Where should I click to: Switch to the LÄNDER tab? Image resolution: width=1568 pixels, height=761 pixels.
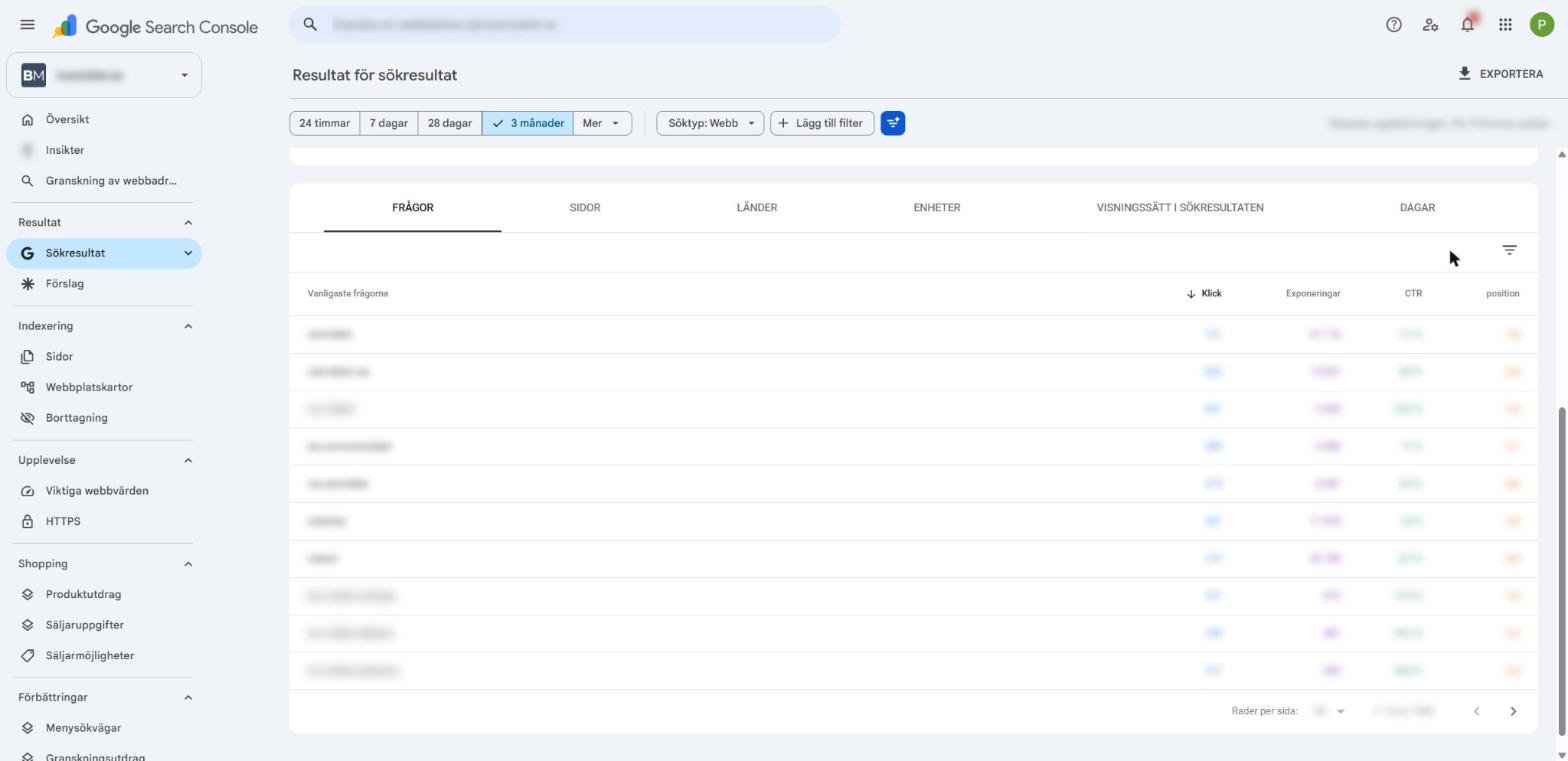coord(757,208)
